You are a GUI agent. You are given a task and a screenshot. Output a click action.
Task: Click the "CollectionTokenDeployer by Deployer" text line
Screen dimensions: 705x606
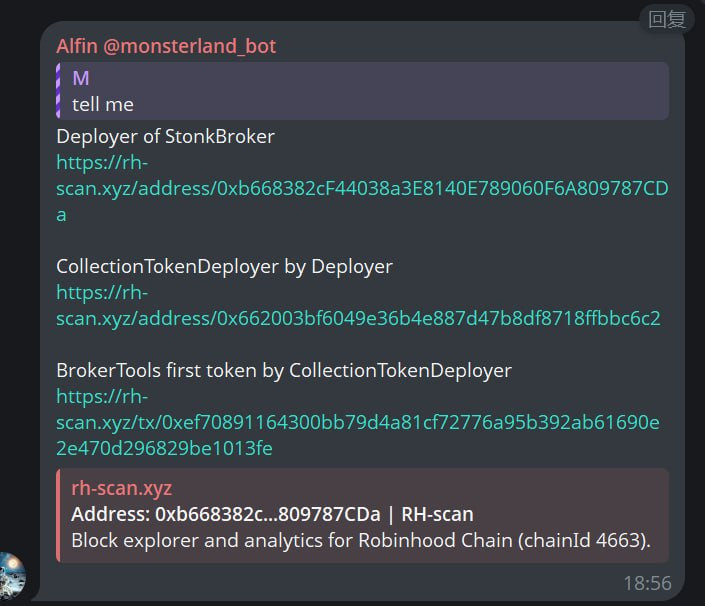point(224,267)
